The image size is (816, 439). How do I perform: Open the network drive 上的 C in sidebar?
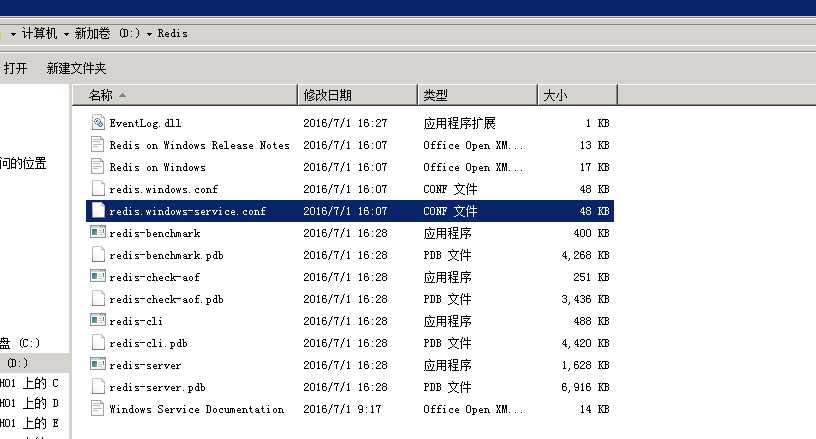(x=29, y=383)
